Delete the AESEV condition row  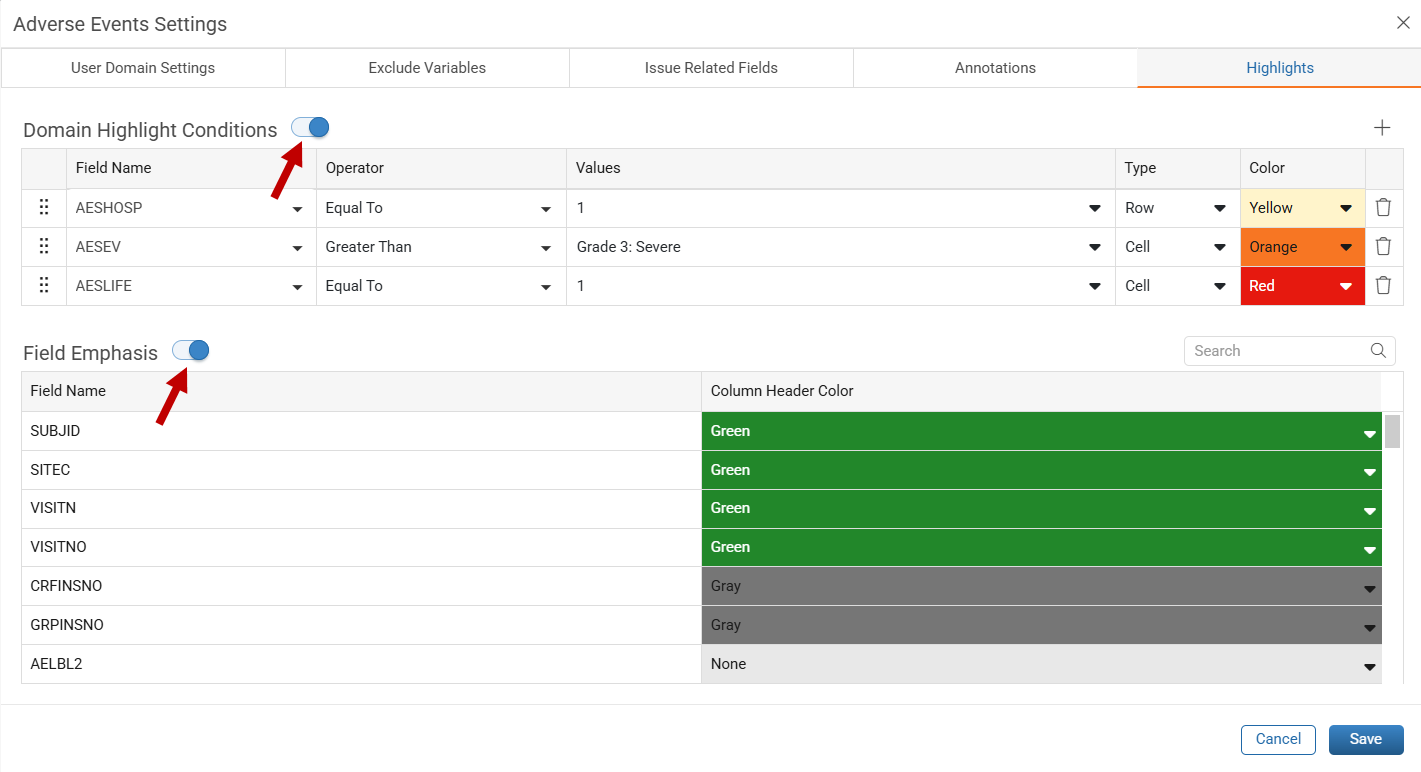pos(1383,247)
